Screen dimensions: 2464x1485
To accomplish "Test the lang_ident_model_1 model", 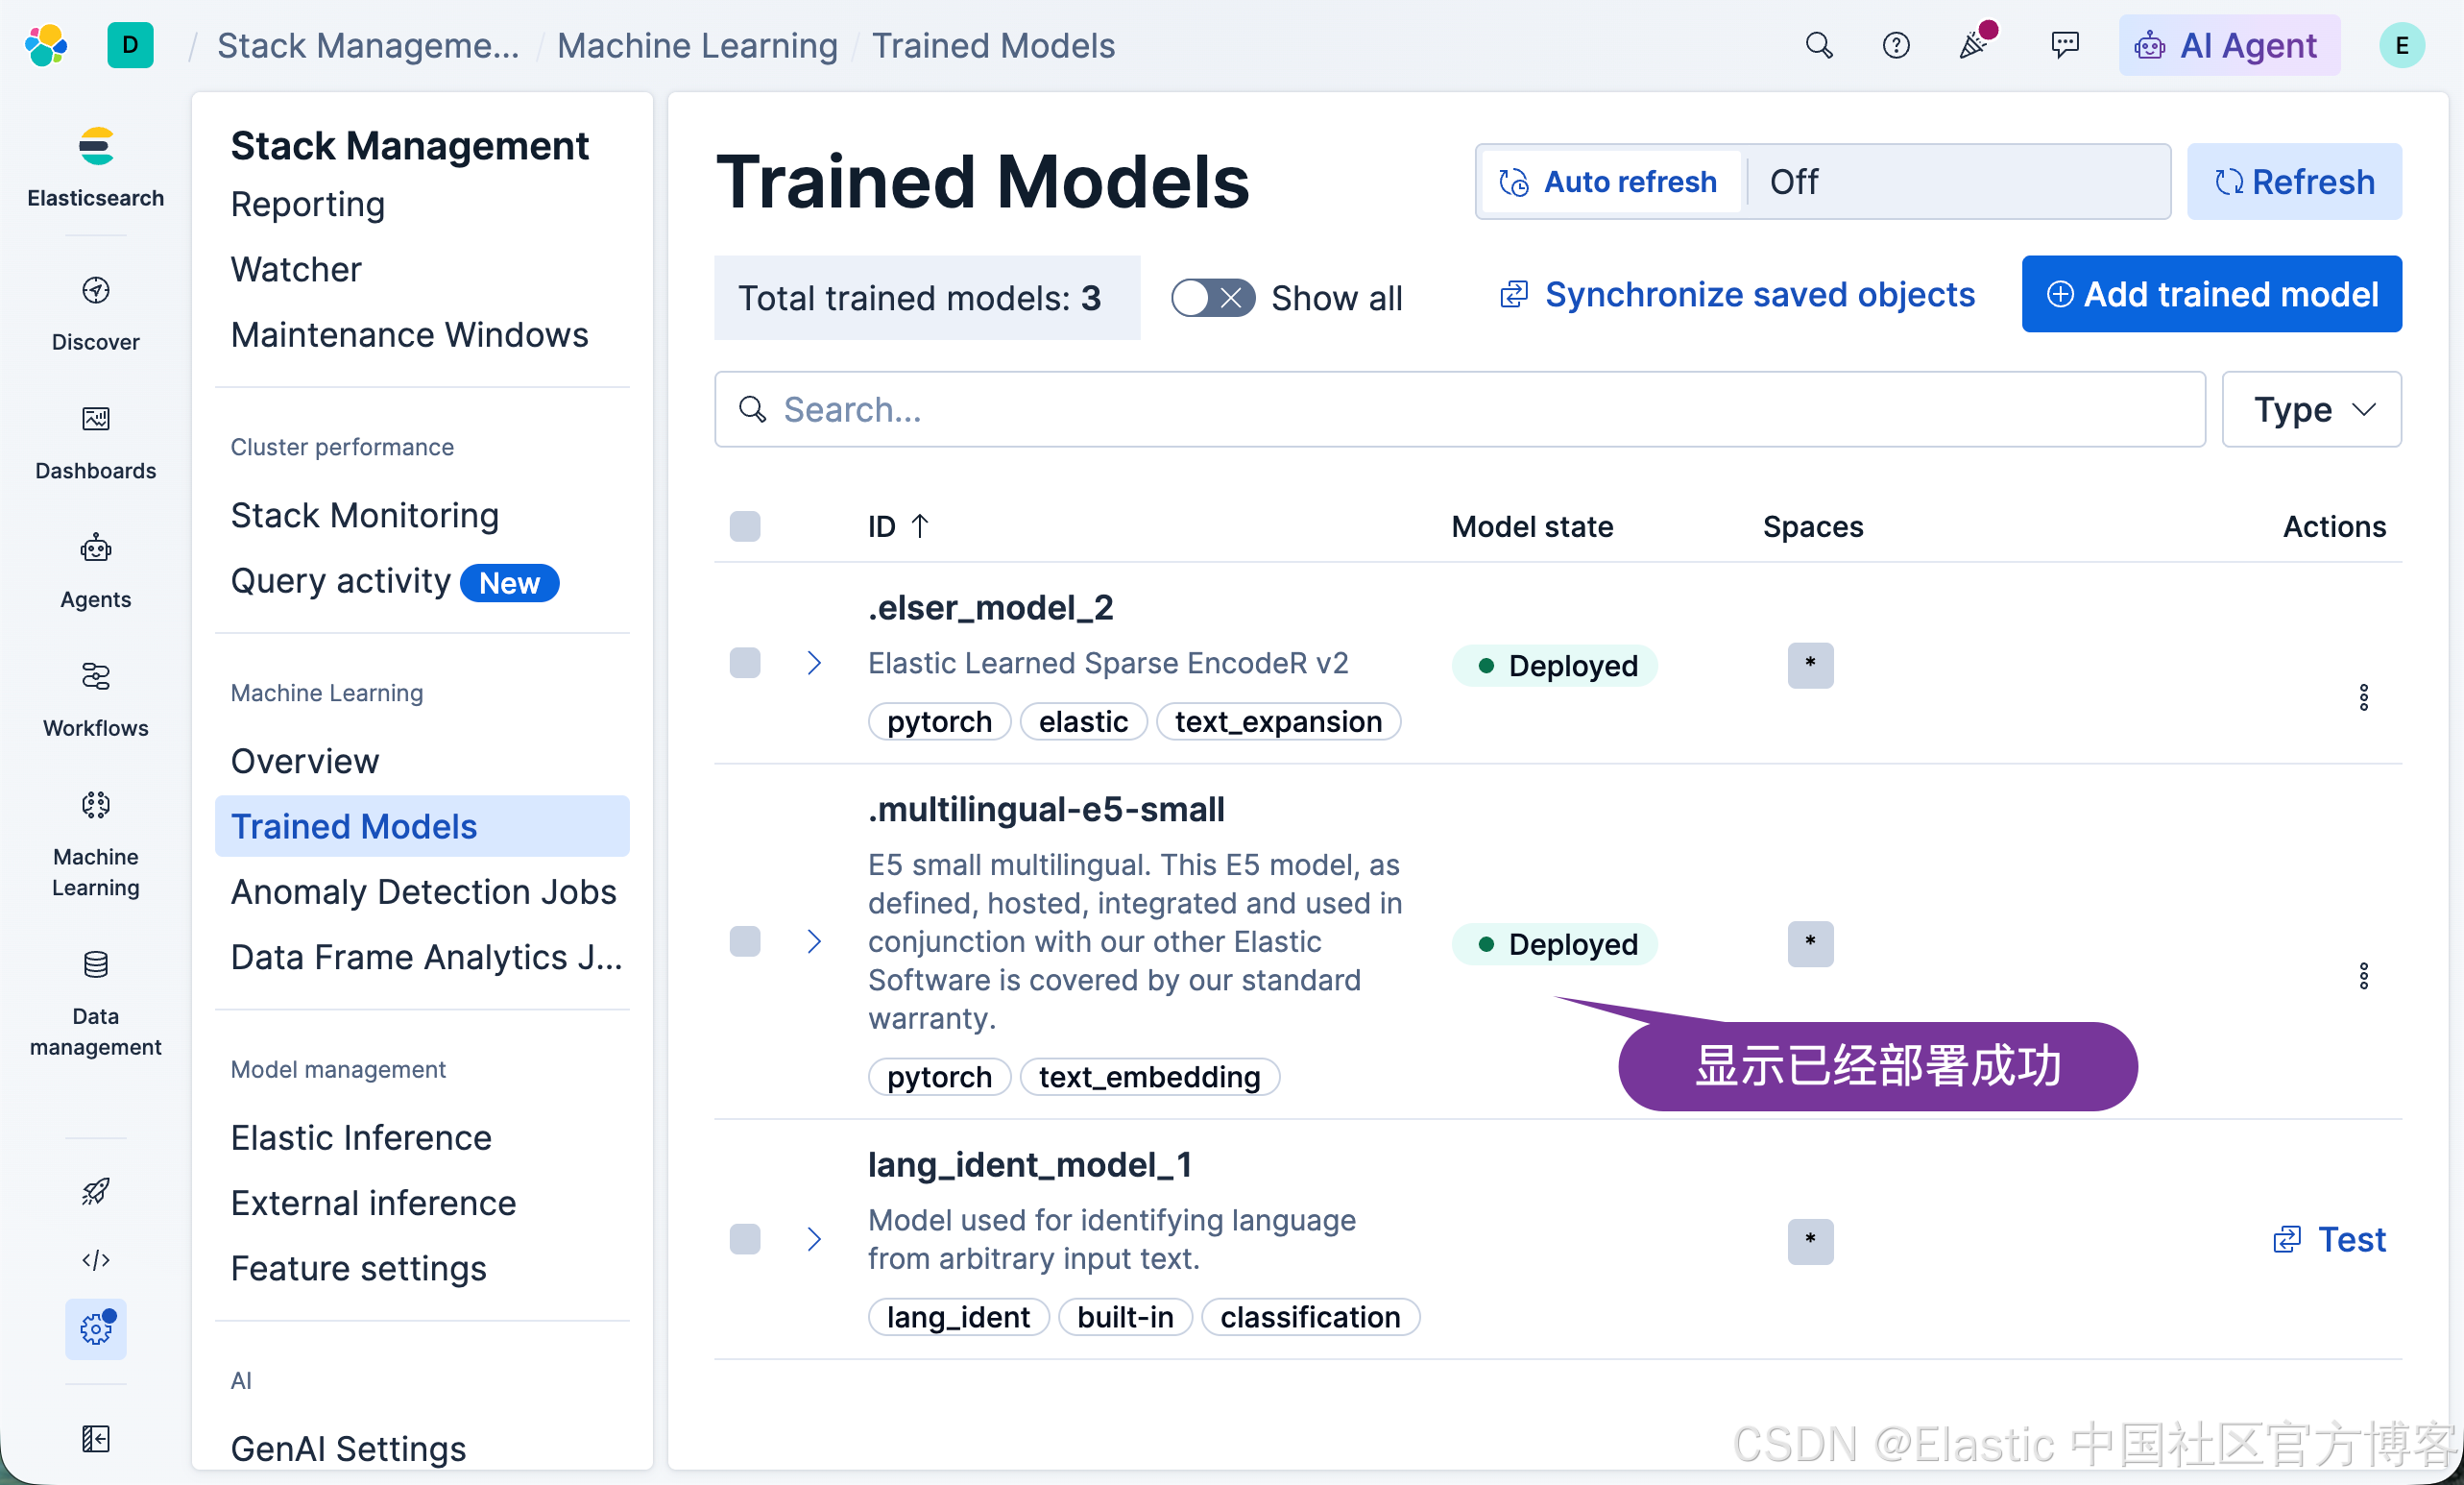I will [x=2329, y=1239].
